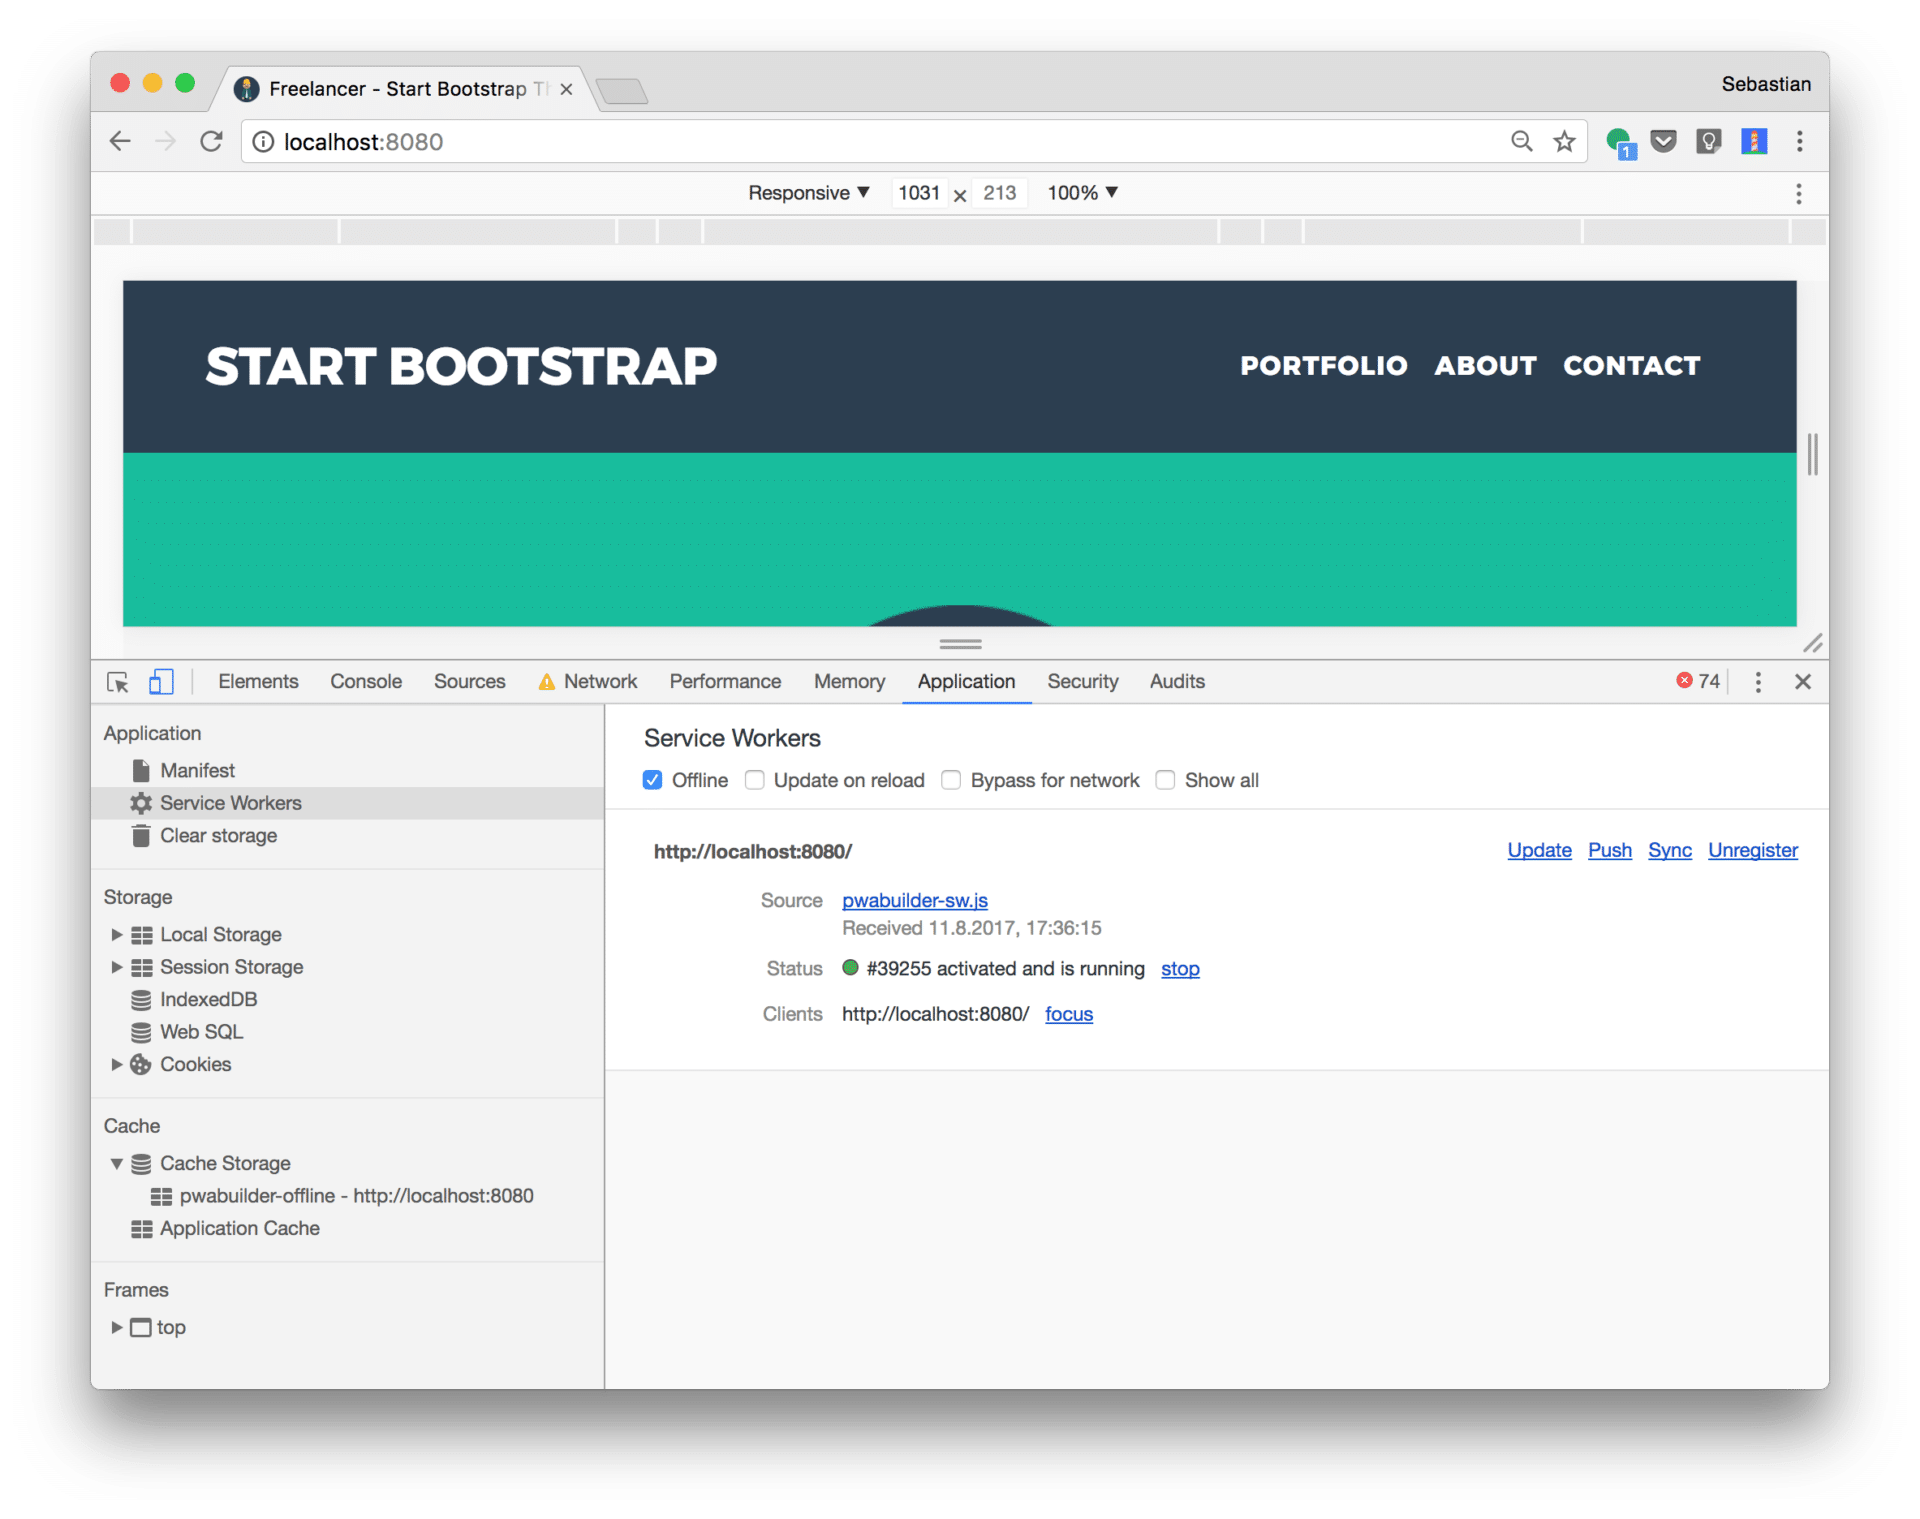Click the zoom magnifier icon in the address bar
Image resolution: width=1920 pixels, height=1519 pixels.
click(1521, 141)
